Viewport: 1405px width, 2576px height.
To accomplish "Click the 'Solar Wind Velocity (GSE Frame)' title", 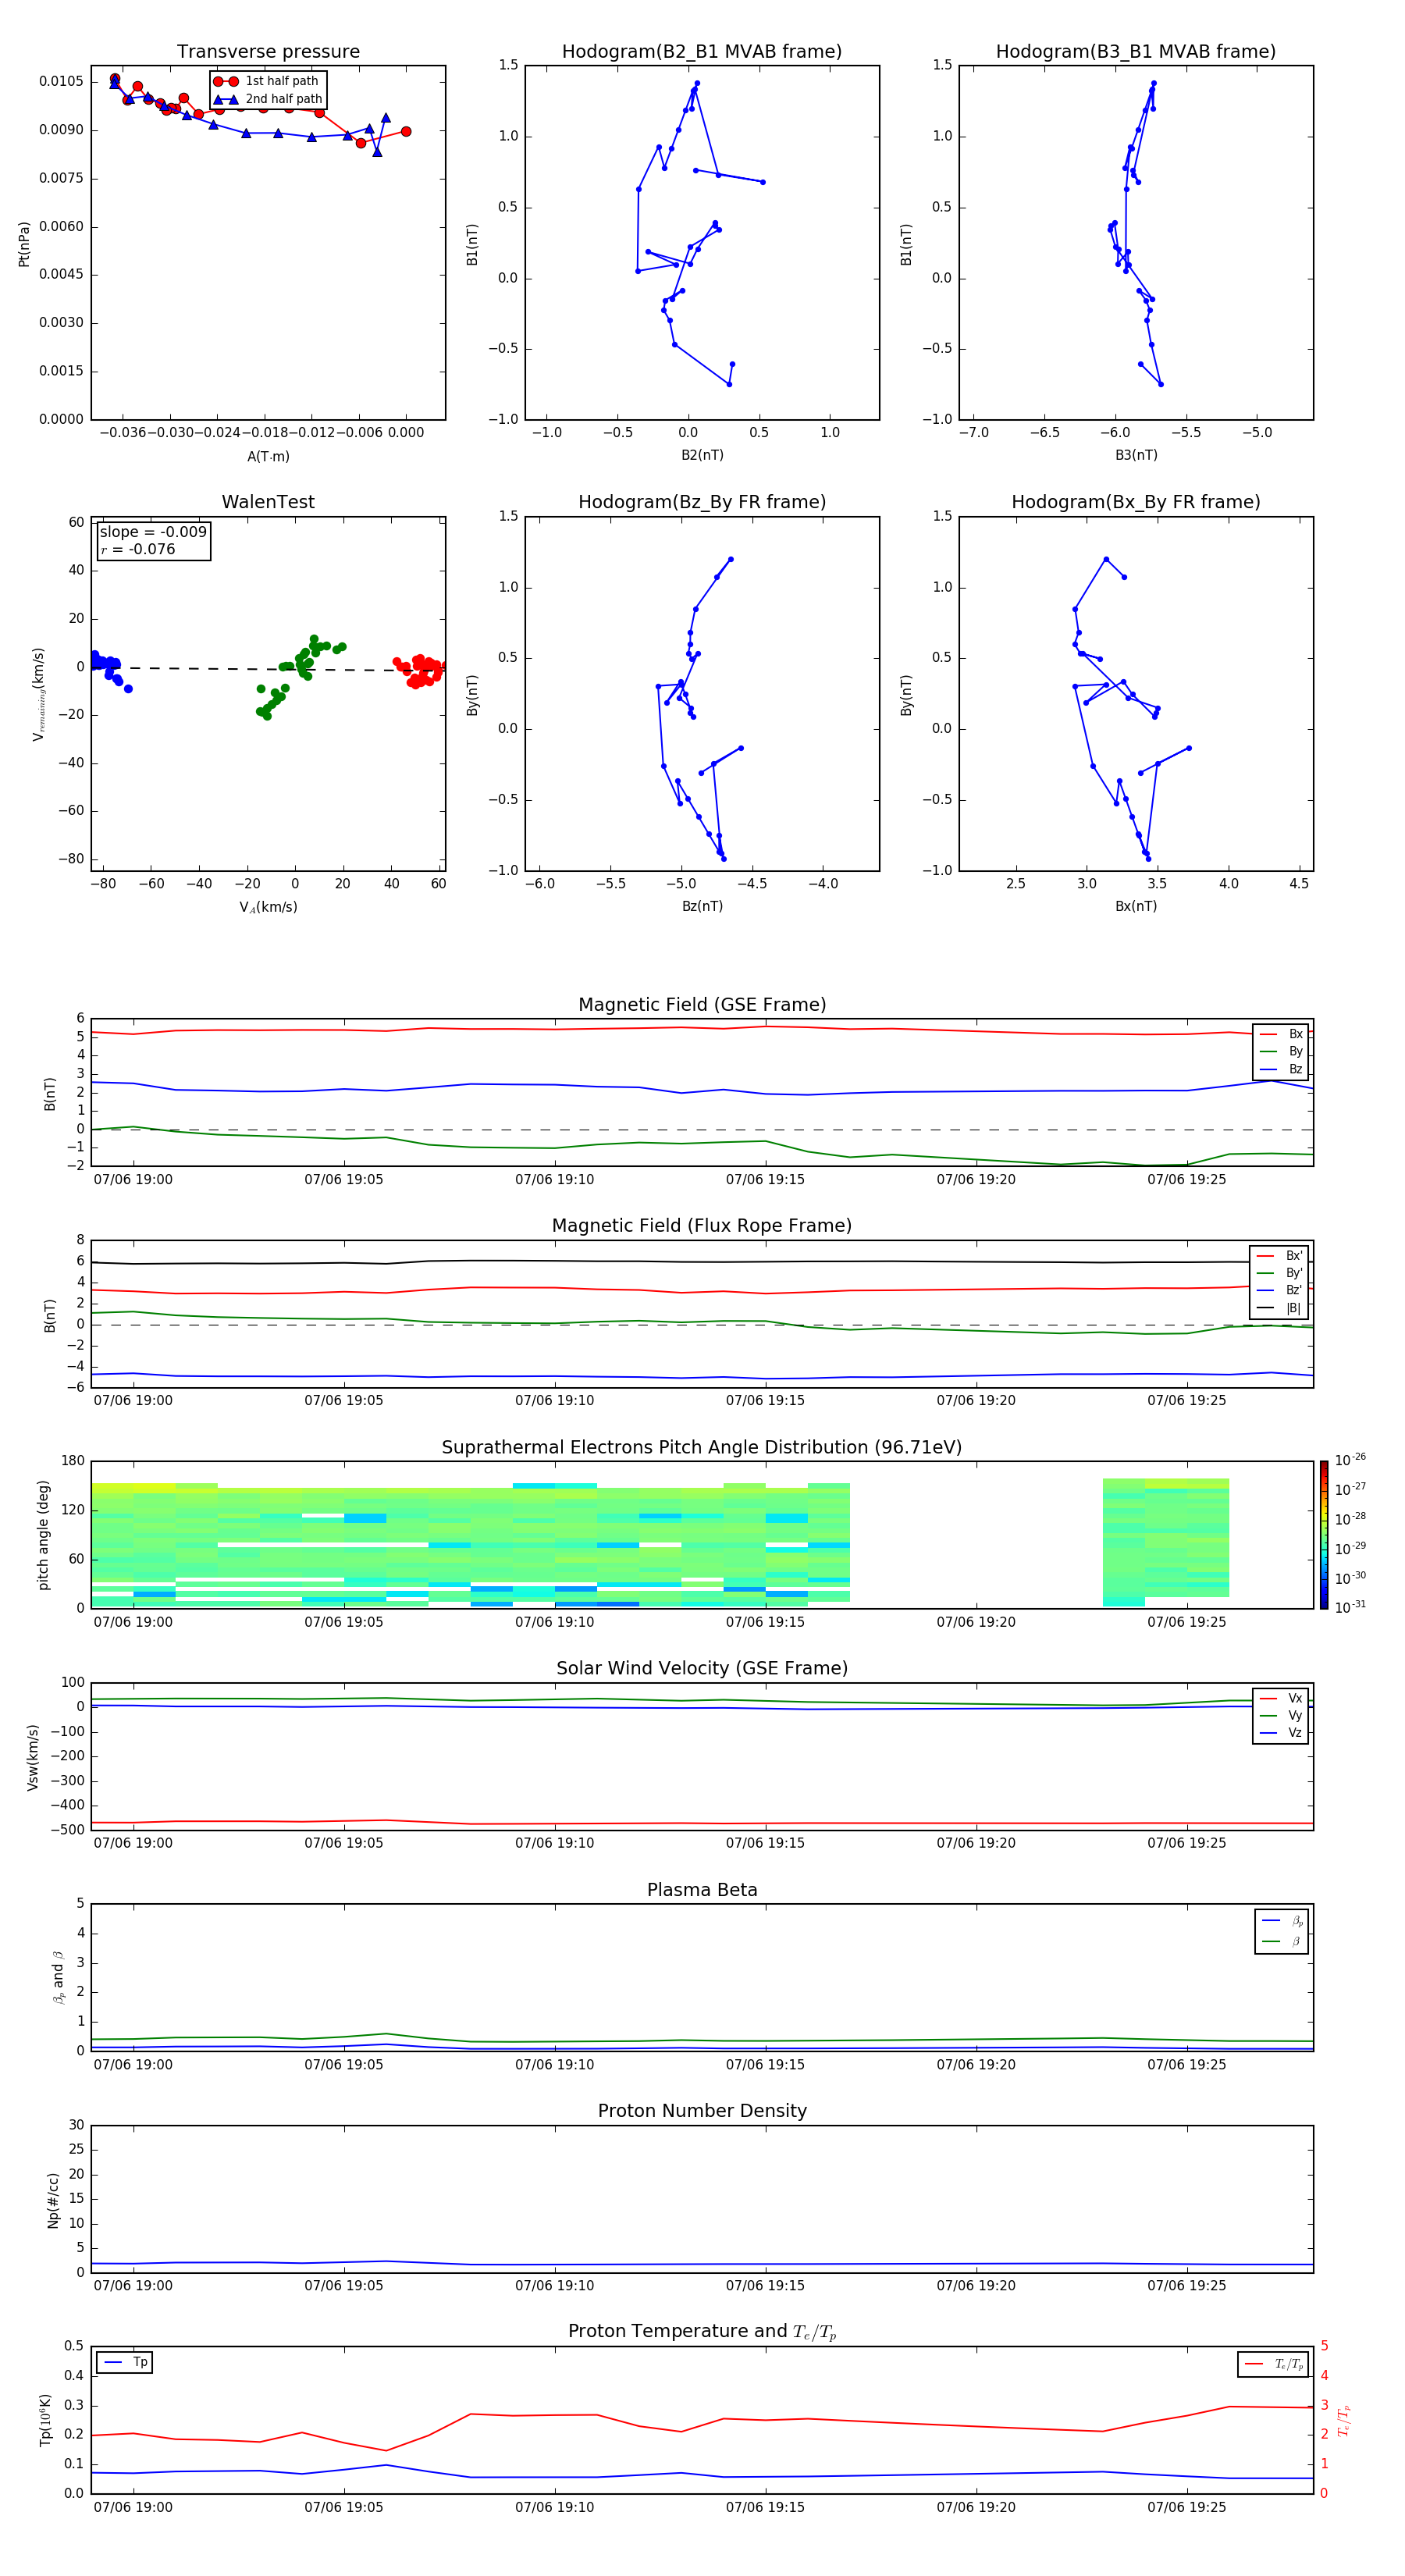I will tap(702, 1669).
